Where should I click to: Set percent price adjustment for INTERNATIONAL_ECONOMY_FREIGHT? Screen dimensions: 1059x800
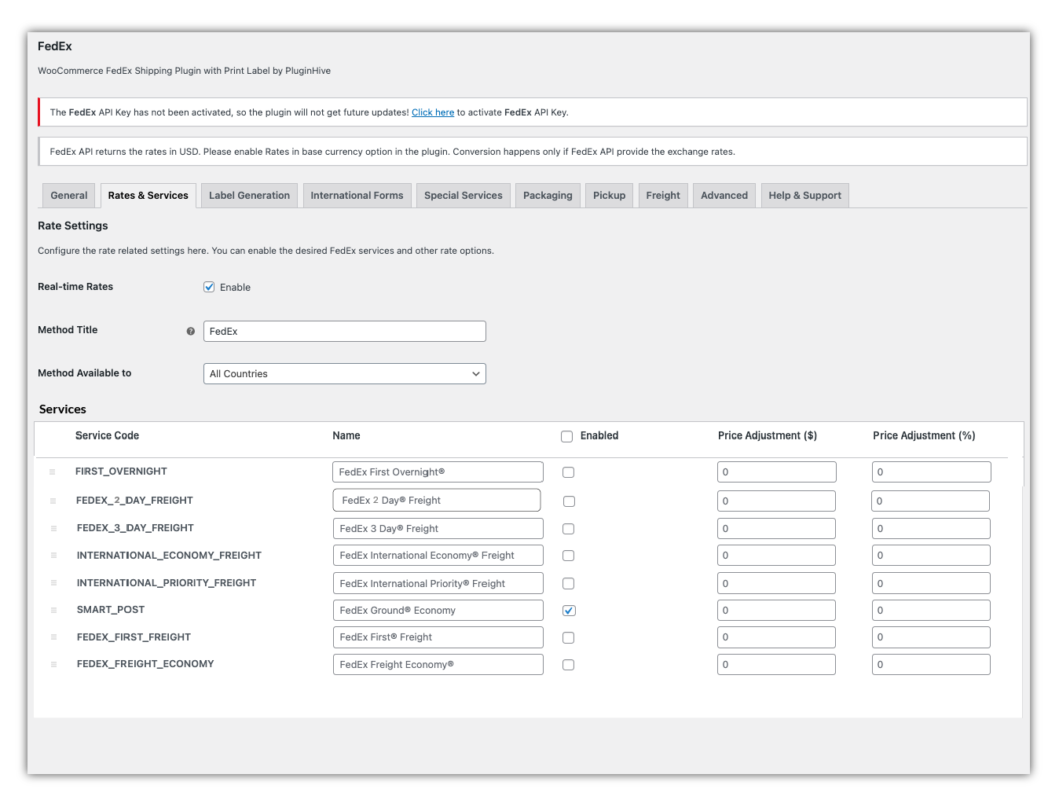click(x=931, y=556)
